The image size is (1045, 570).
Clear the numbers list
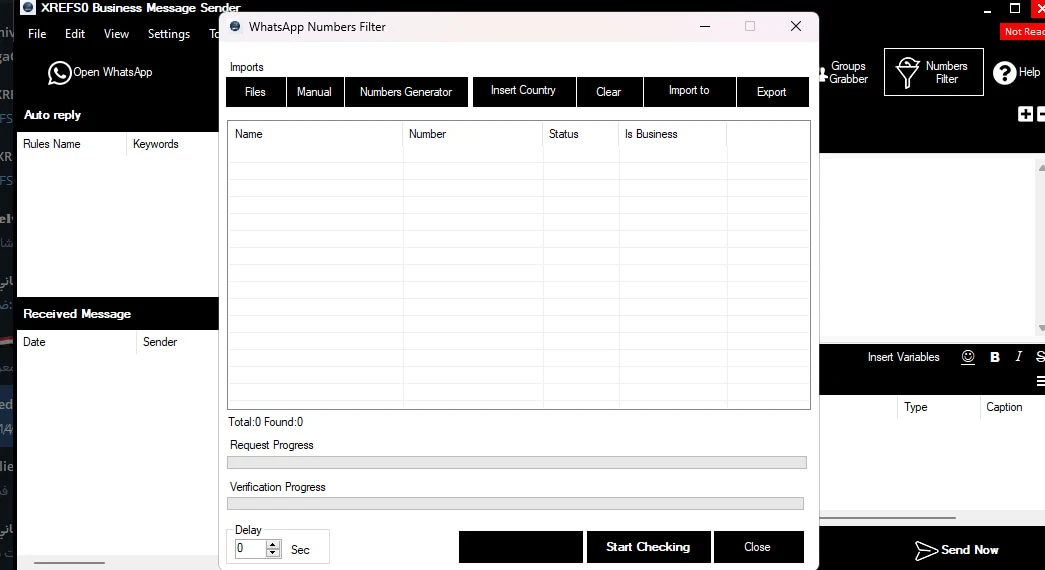point(609,92)
